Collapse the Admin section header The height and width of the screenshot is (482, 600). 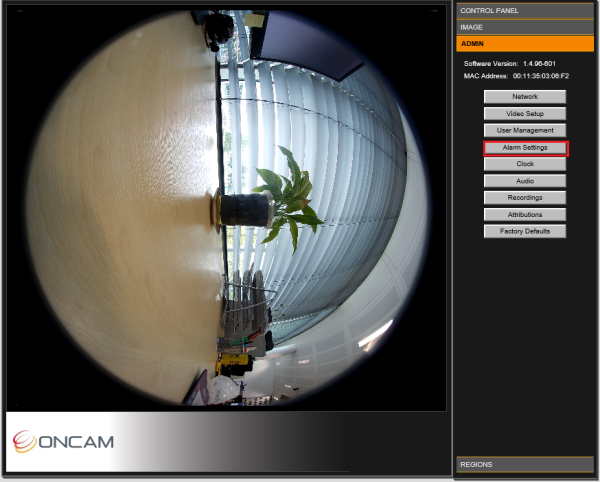point(525,44)
